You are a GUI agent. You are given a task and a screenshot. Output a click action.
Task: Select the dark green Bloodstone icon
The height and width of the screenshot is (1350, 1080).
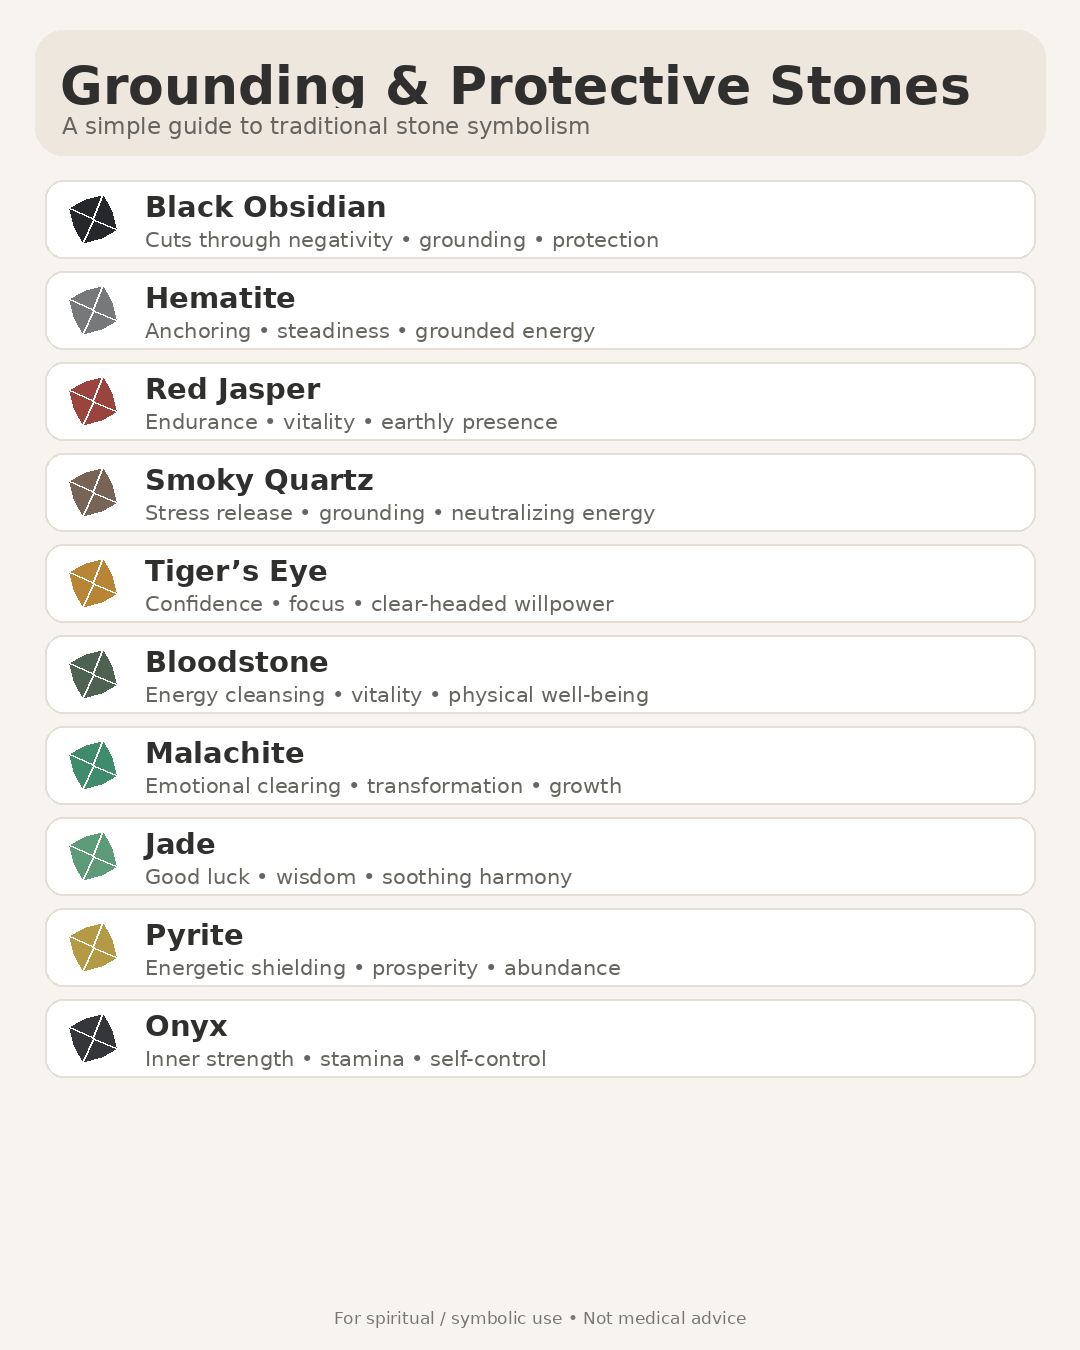coord(93,674)
